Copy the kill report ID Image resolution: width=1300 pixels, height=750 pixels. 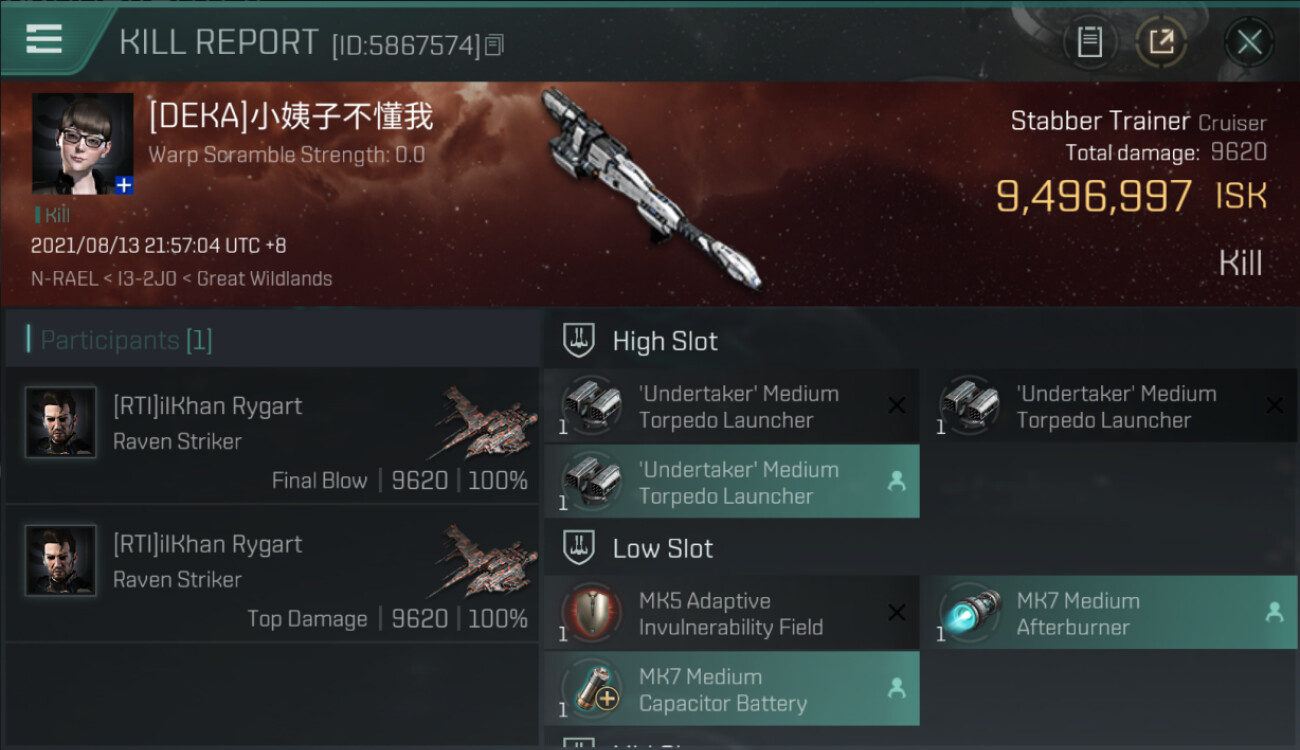495,44
